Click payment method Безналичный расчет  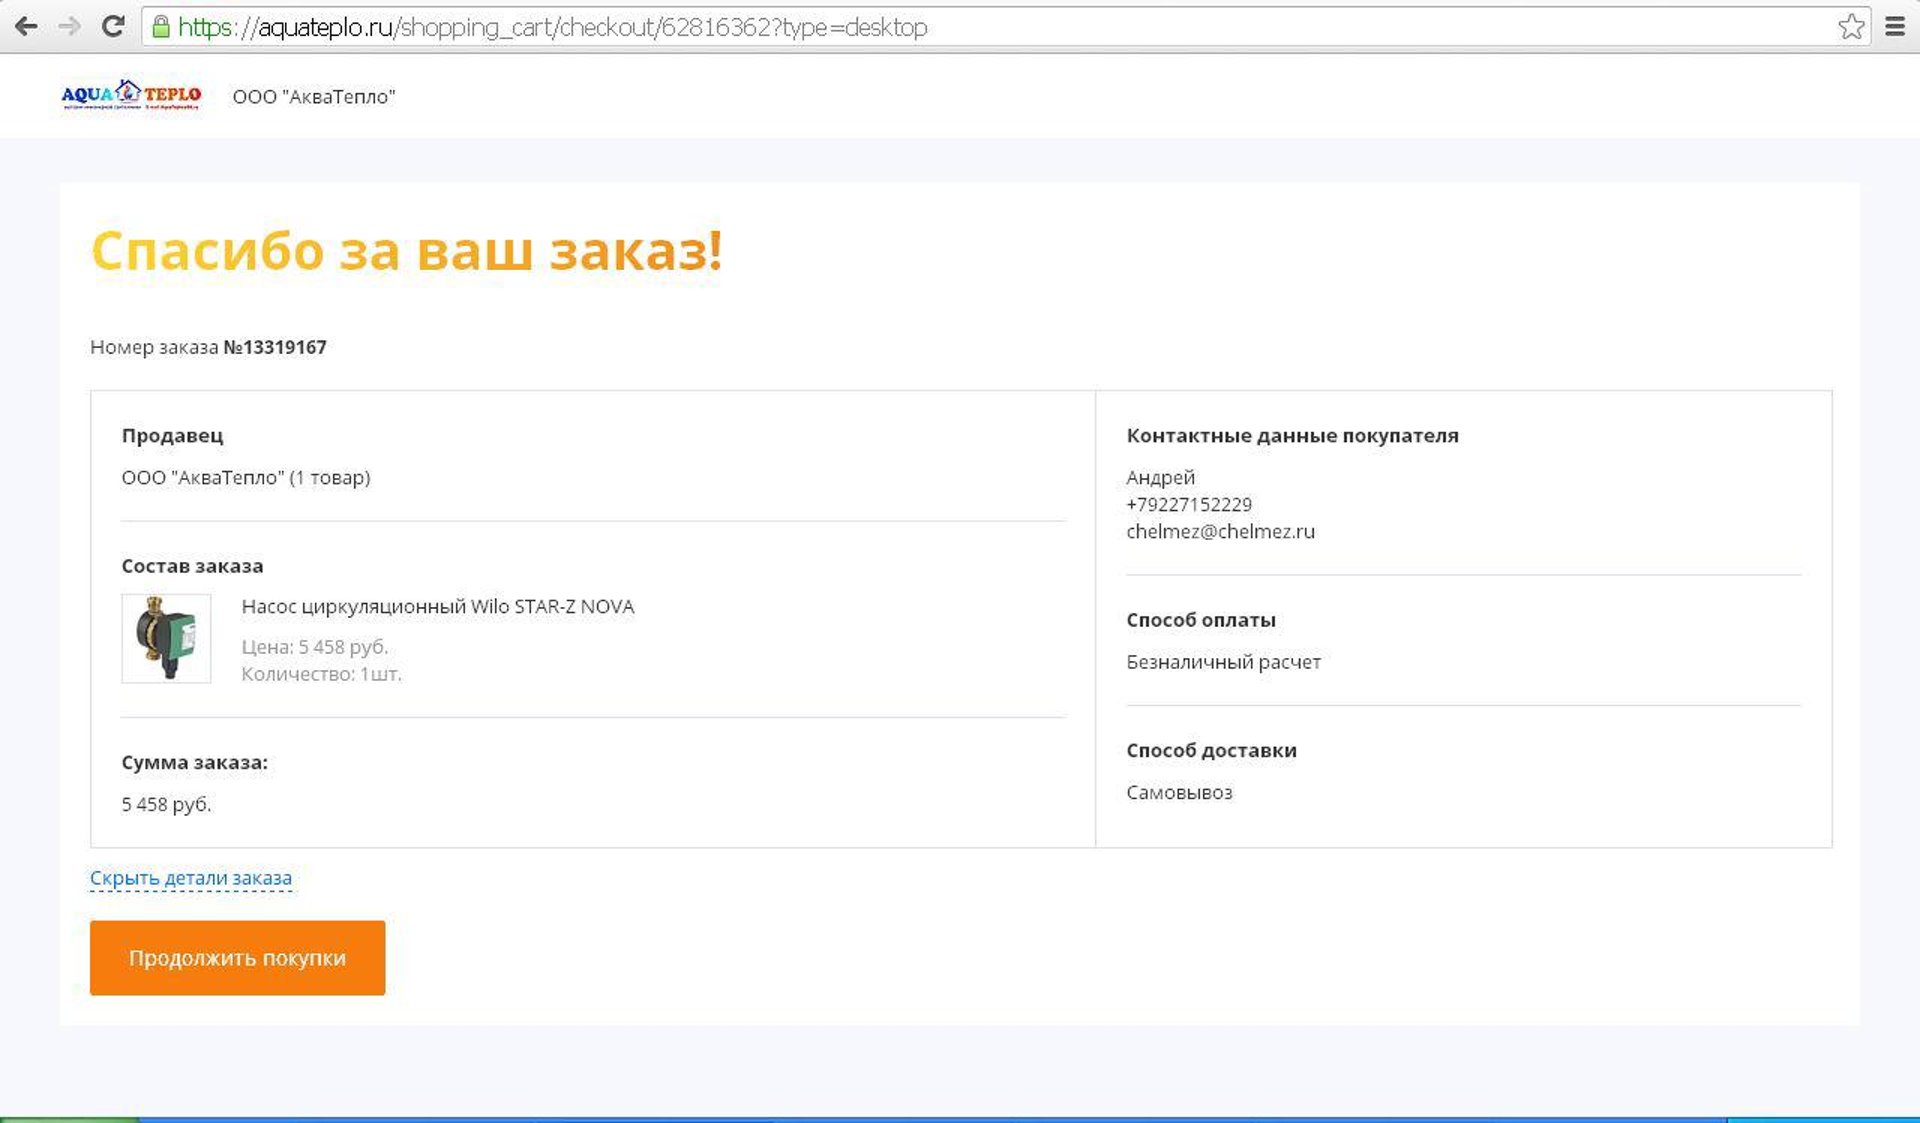pyautogui.click(x=1223, y=662)
